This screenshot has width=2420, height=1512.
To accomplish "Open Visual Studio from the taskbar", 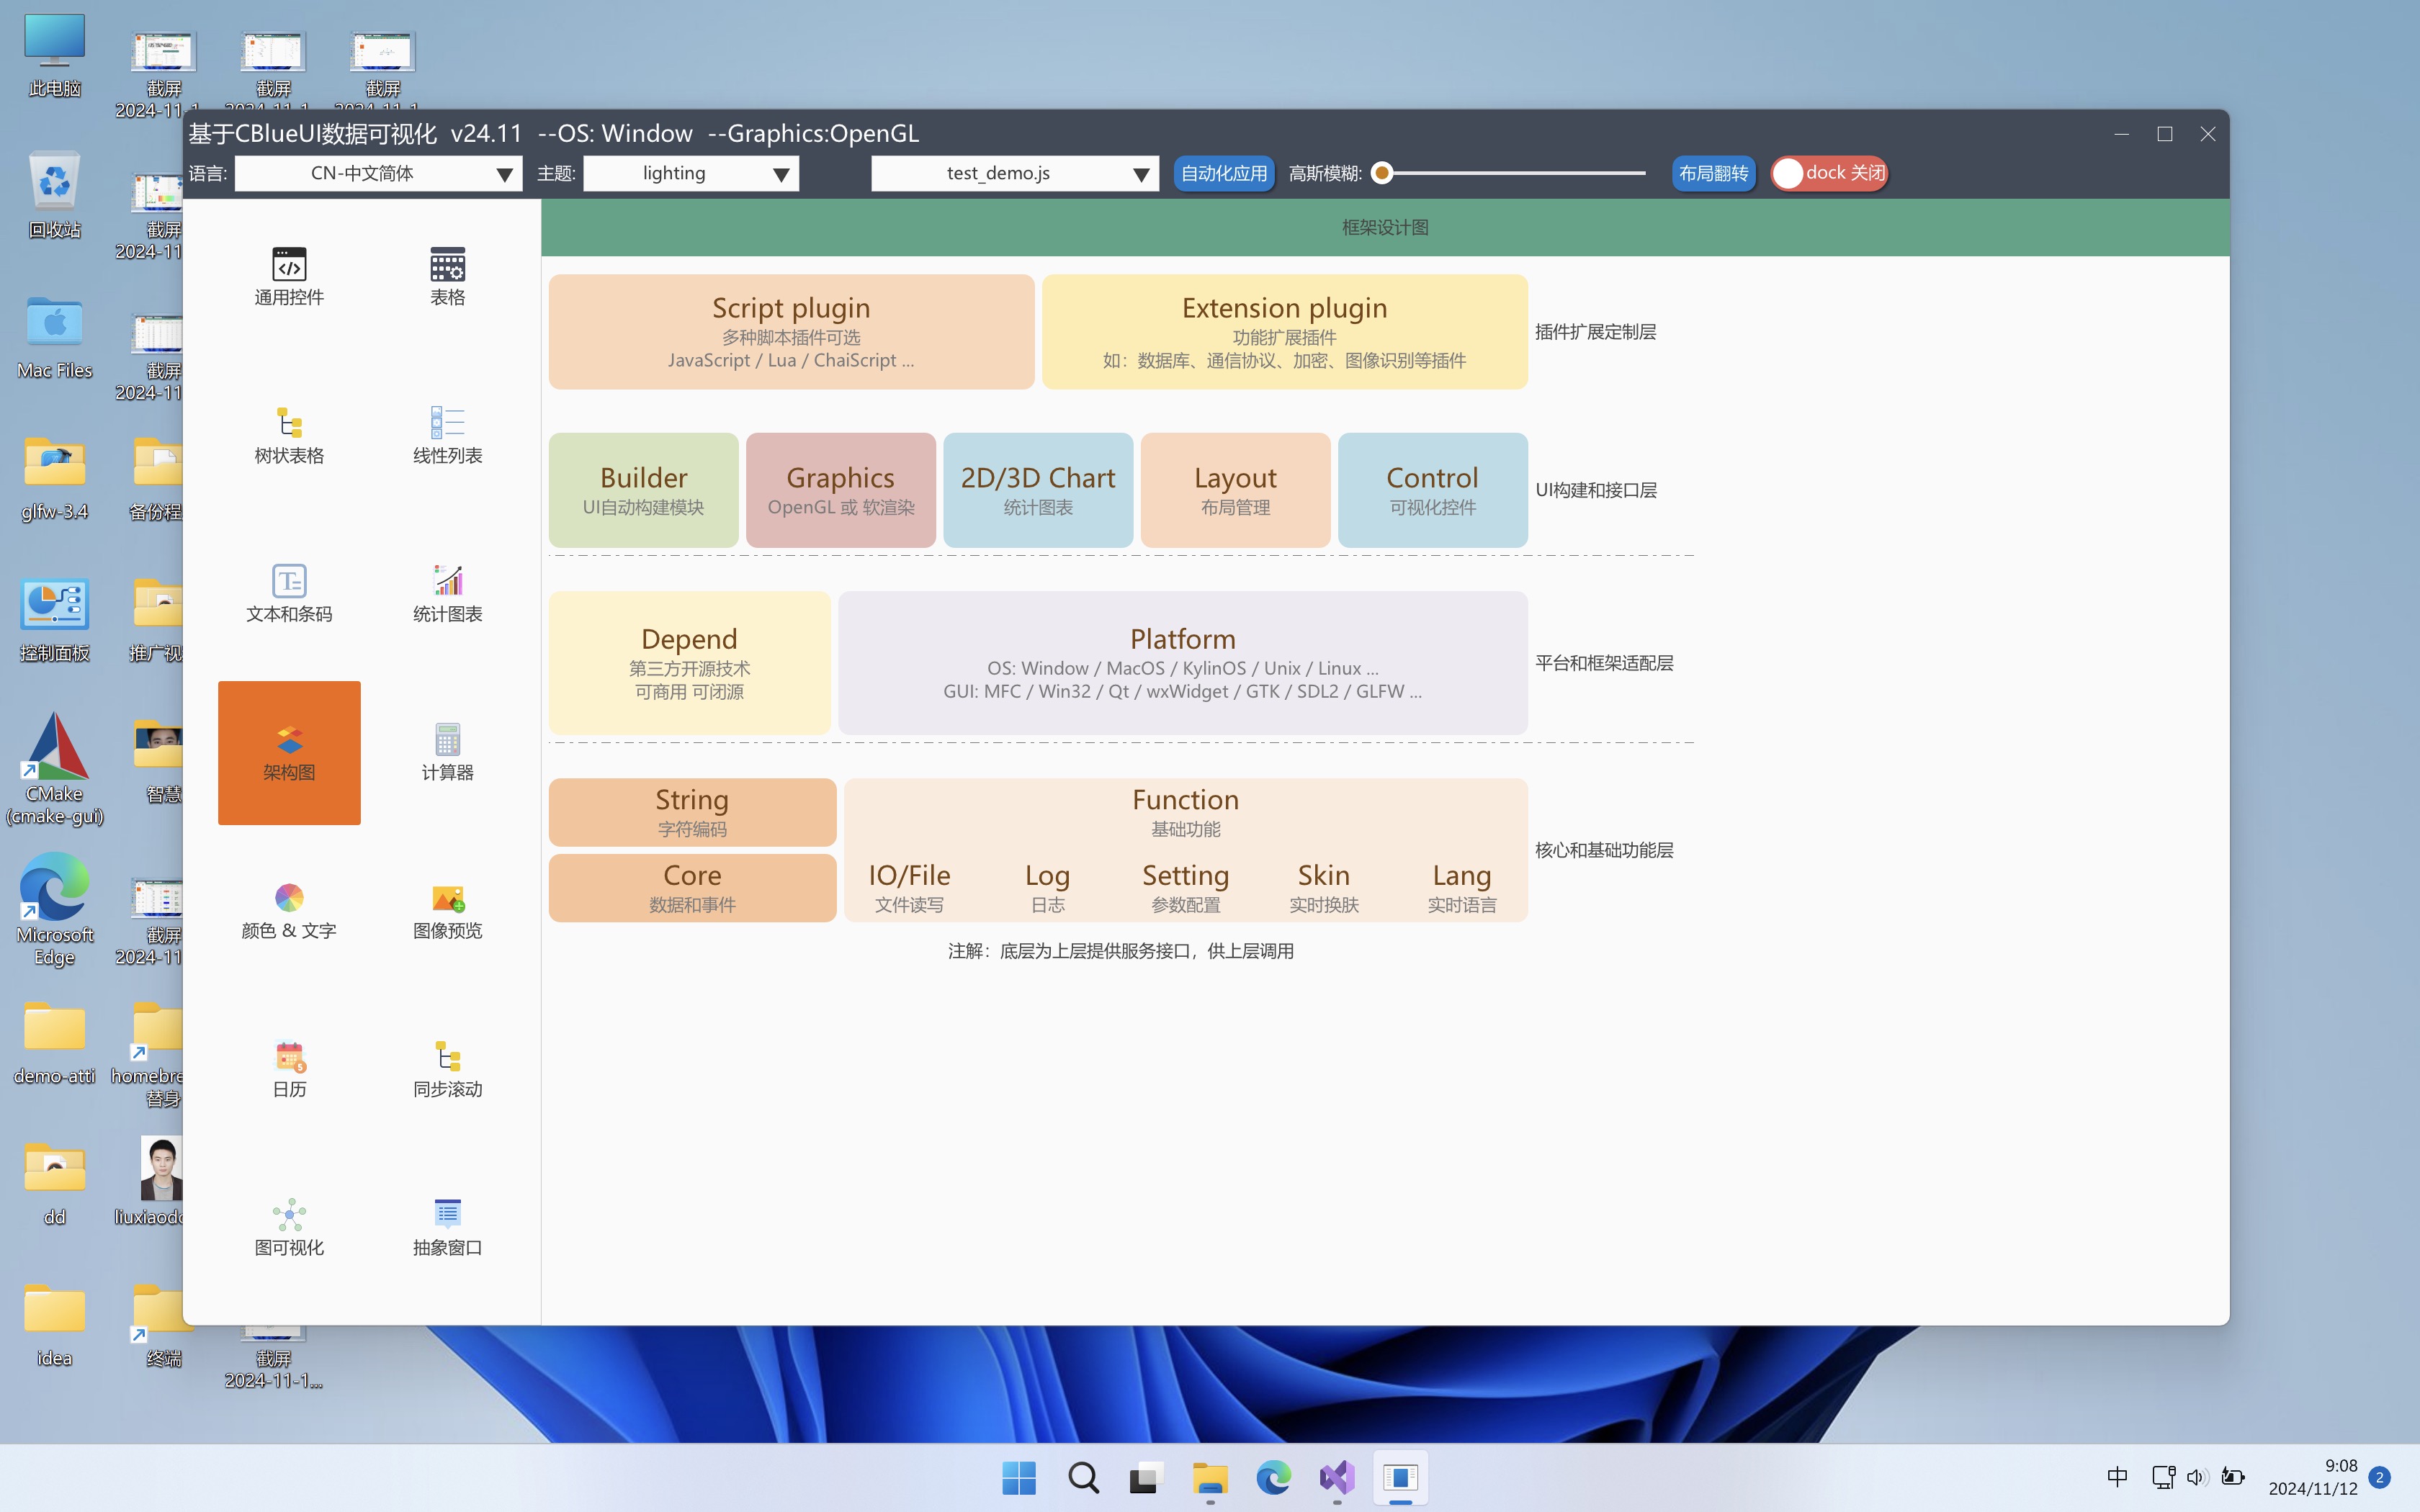I will tap(1337, 1477).
